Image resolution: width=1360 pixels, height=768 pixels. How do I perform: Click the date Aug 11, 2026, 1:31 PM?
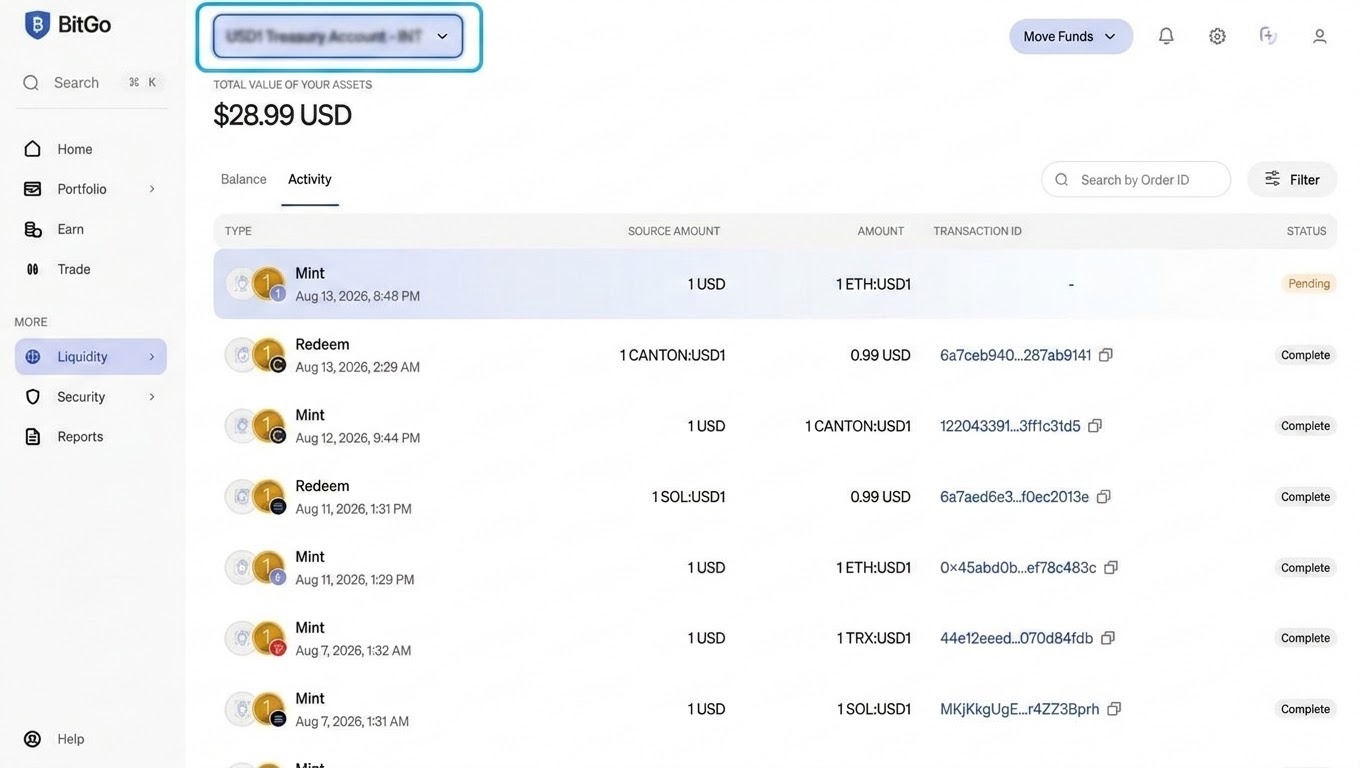pos(354,509)
